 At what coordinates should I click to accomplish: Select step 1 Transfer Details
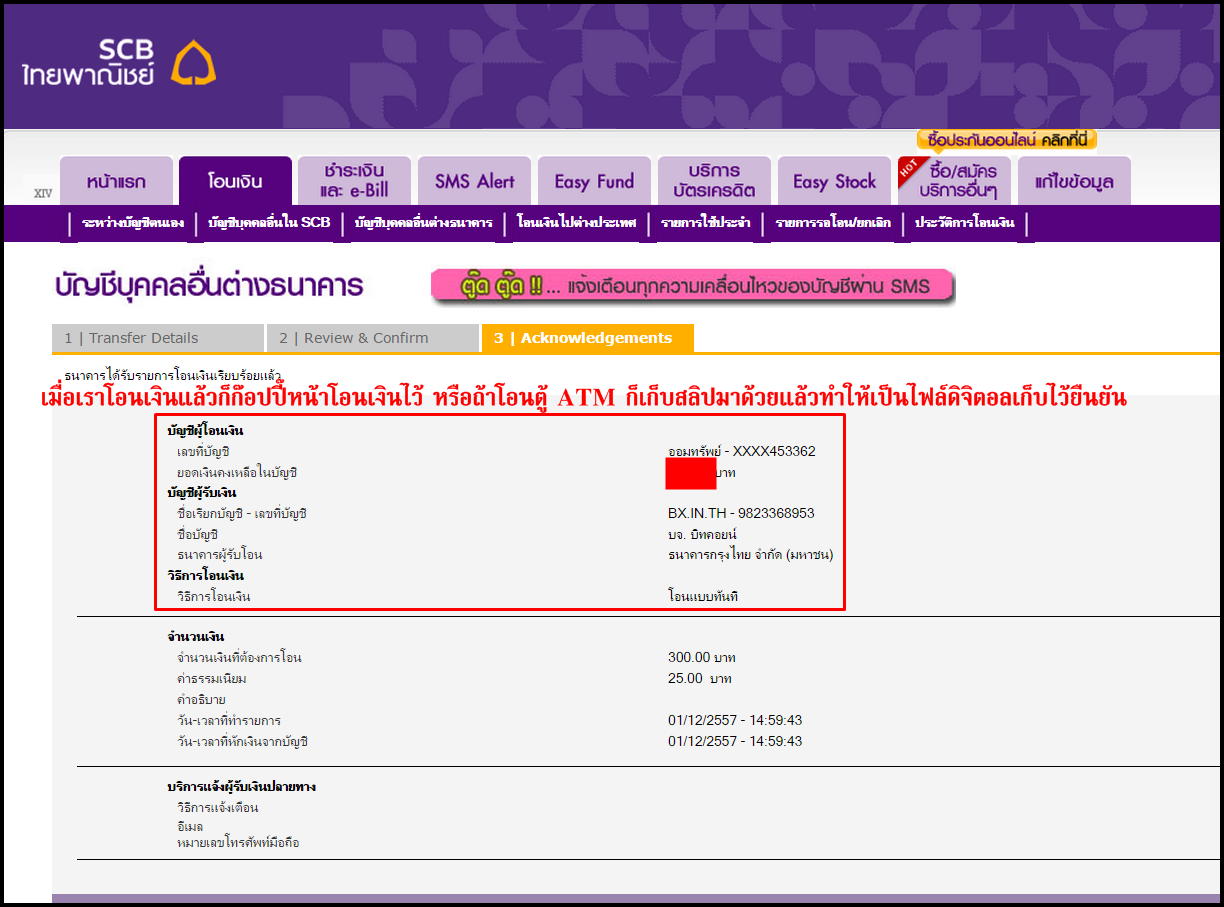pyautogui.click(x=158, y=338)
